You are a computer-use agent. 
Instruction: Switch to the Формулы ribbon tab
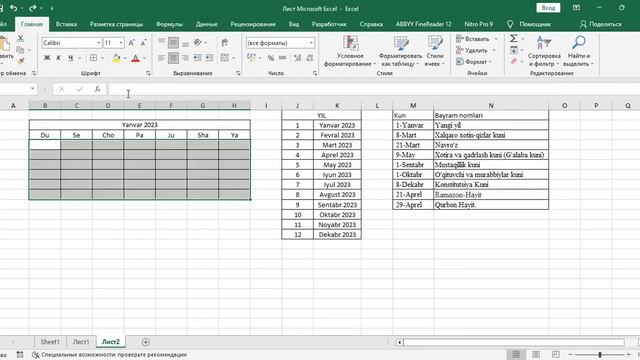pos(169,24)
